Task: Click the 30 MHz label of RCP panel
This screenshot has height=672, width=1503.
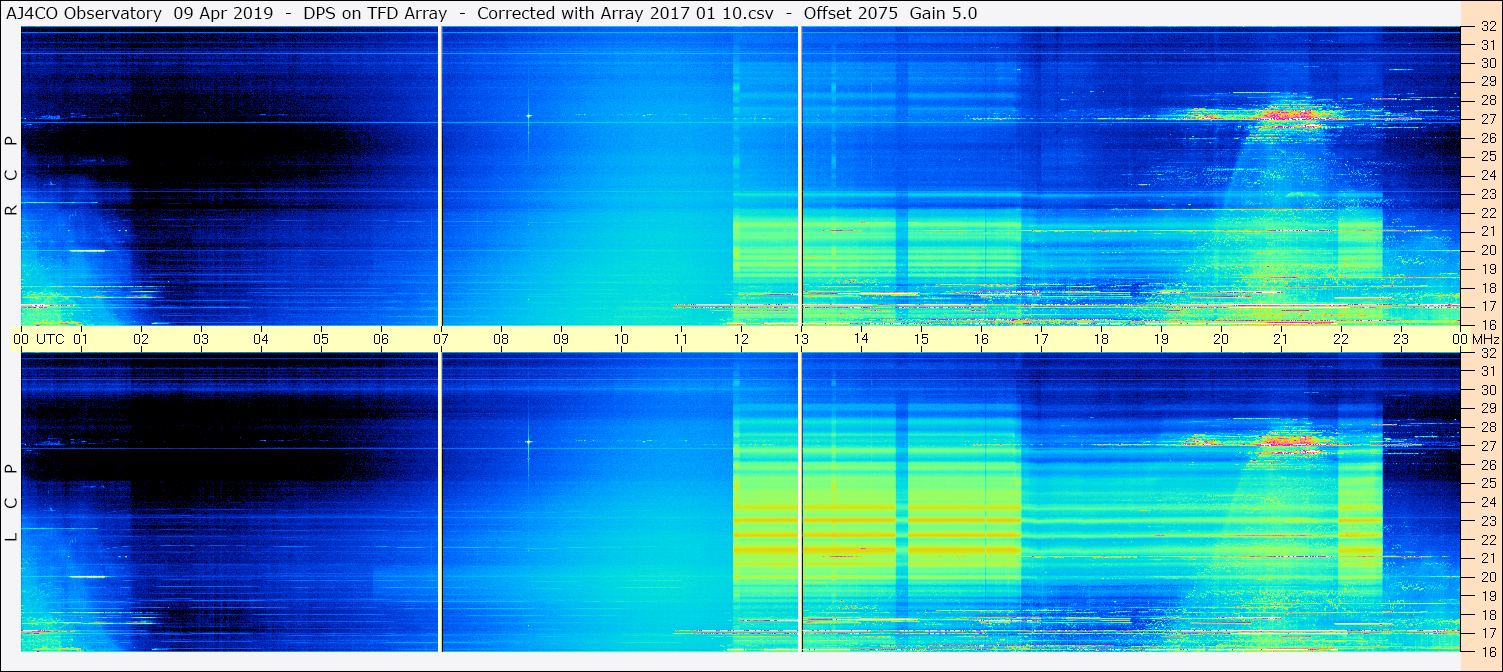Action: [x=1488, y=63]
